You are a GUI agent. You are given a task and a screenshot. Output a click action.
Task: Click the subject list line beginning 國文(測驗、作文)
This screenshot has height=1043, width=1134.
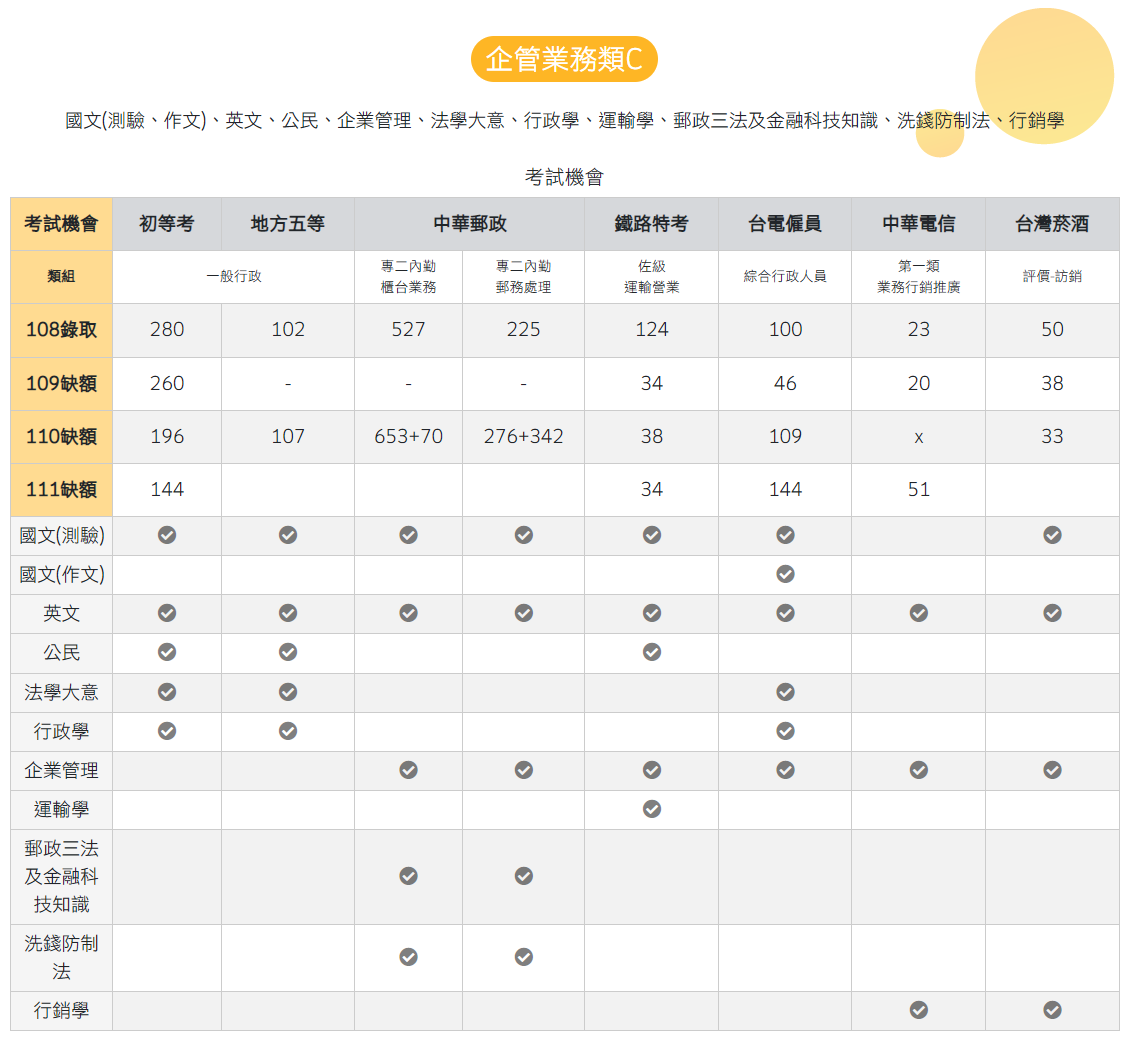(564, 121)
